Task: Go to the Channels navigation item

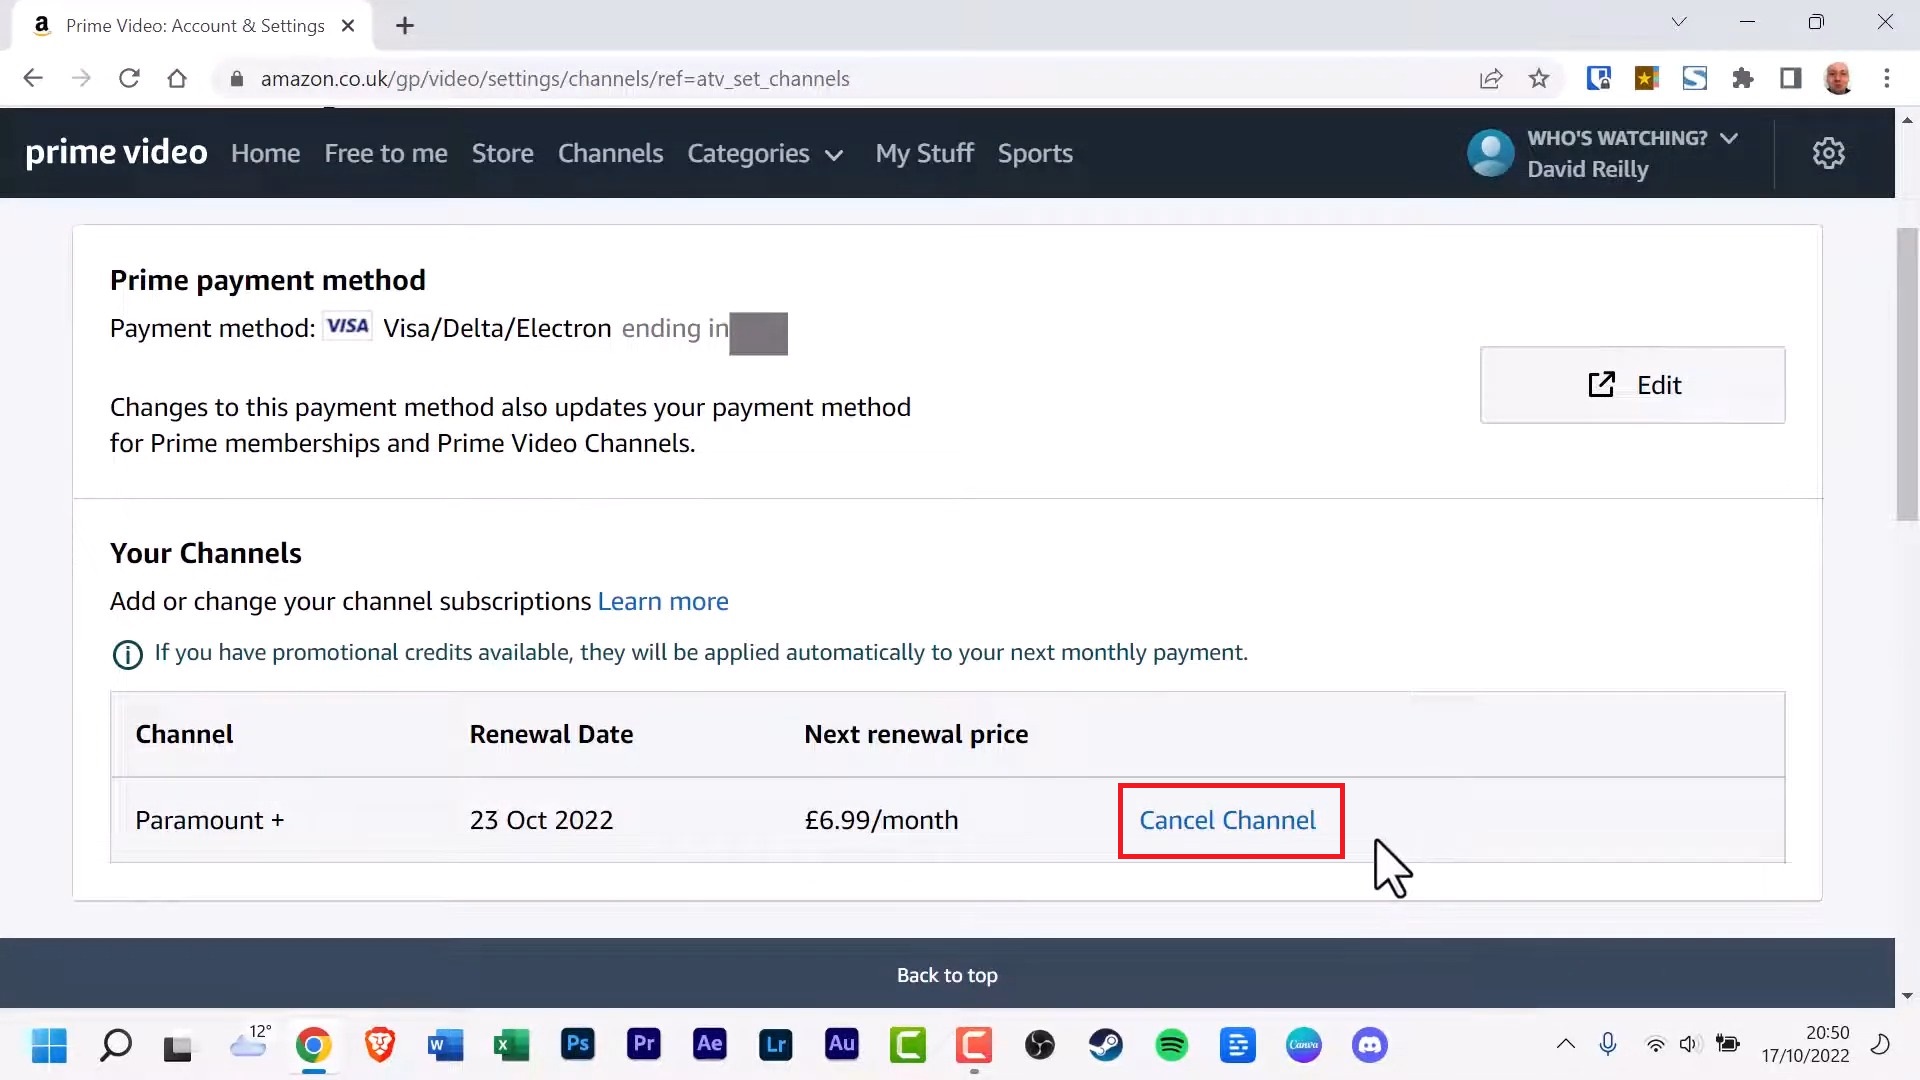Action: (x=610, y=154)
